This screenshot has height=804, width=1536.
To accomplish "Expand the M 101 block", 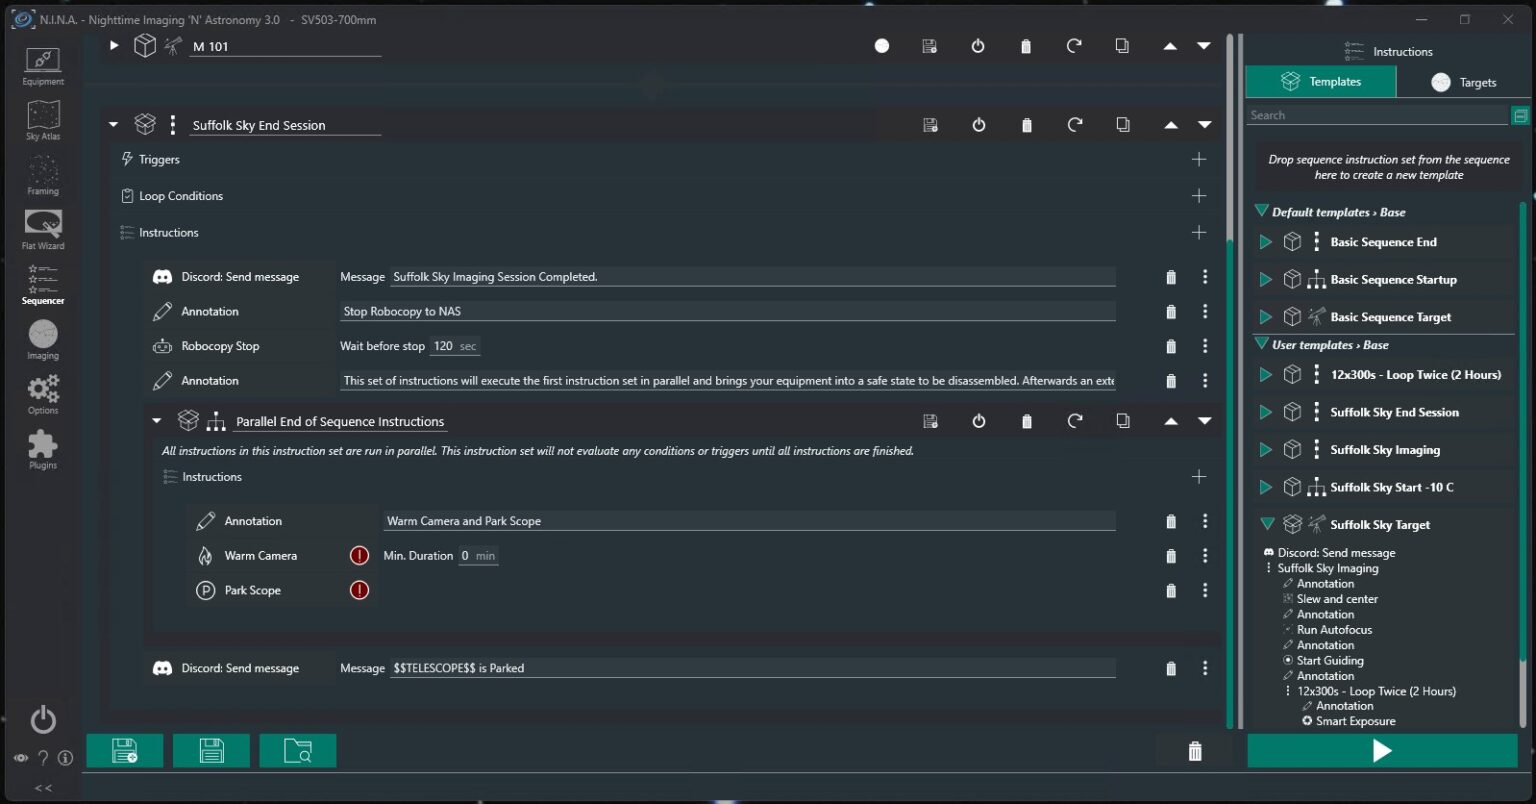I will click(x=114, y=46).
